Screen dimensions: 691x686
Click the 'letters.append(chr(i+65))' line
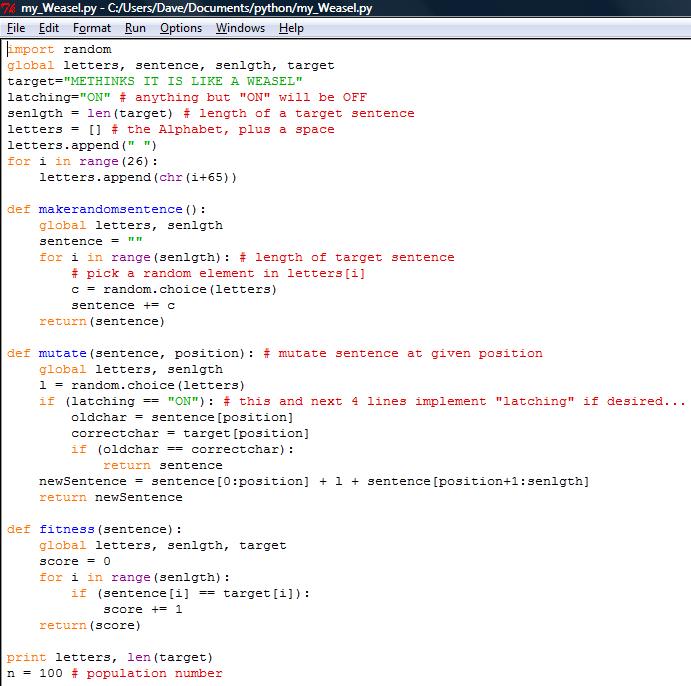[x=138, y=178]
